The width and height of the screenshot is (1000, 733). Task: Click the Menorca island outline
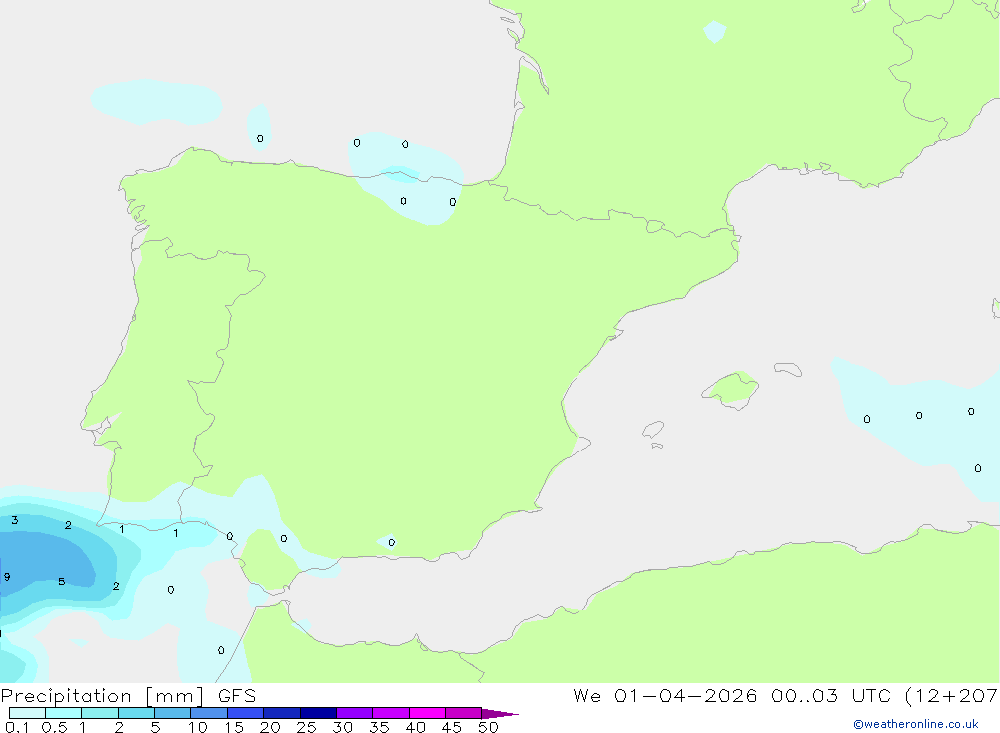pyautogui.click(x=788, y=369)
